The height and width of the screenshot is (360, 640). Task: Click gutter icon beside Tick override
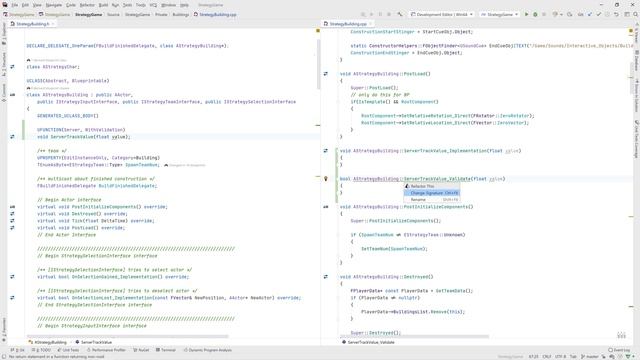12,221
